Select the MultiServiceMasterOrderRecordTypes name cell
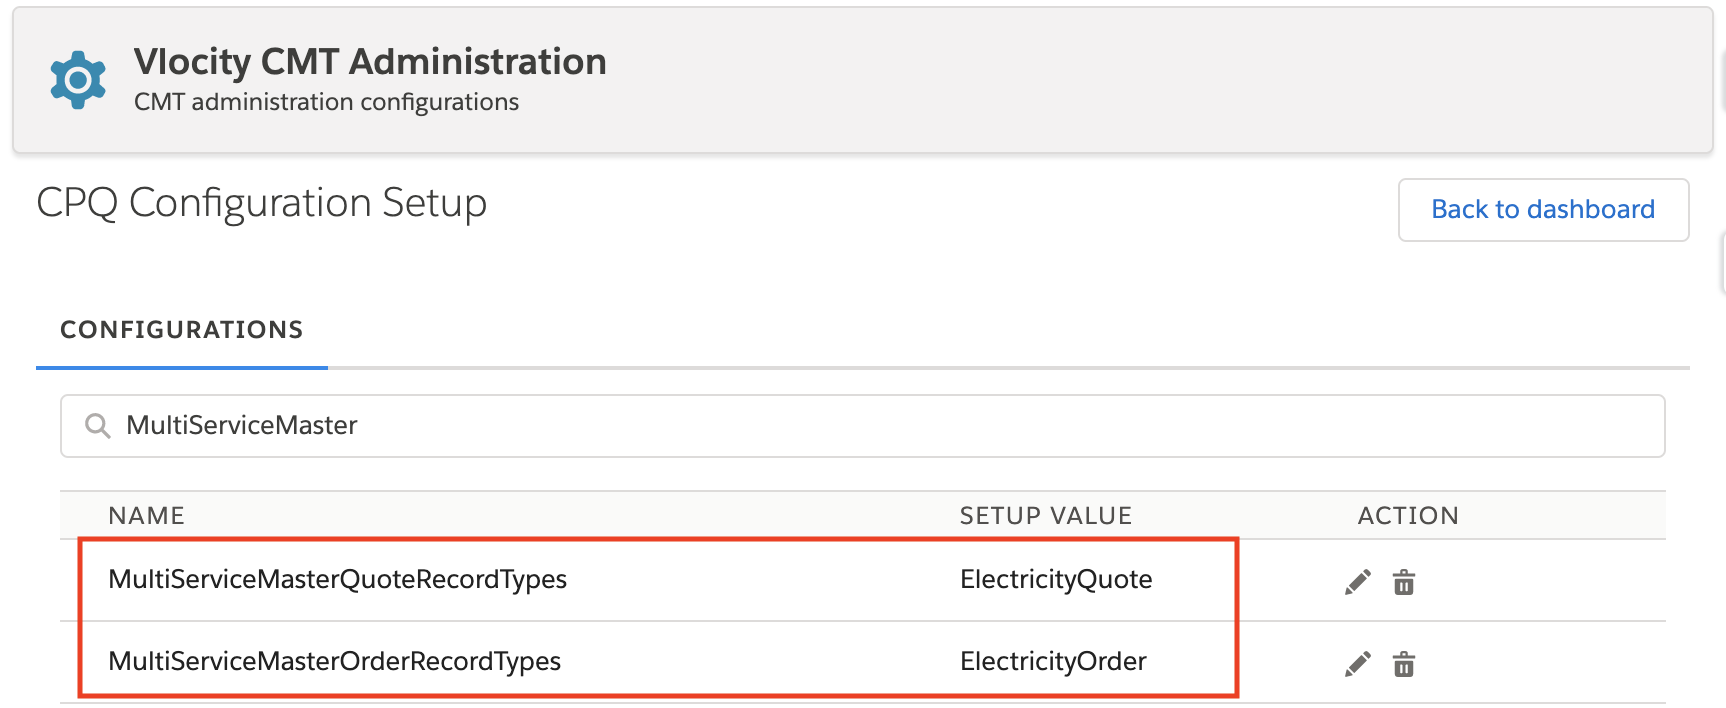 point(334,661)
